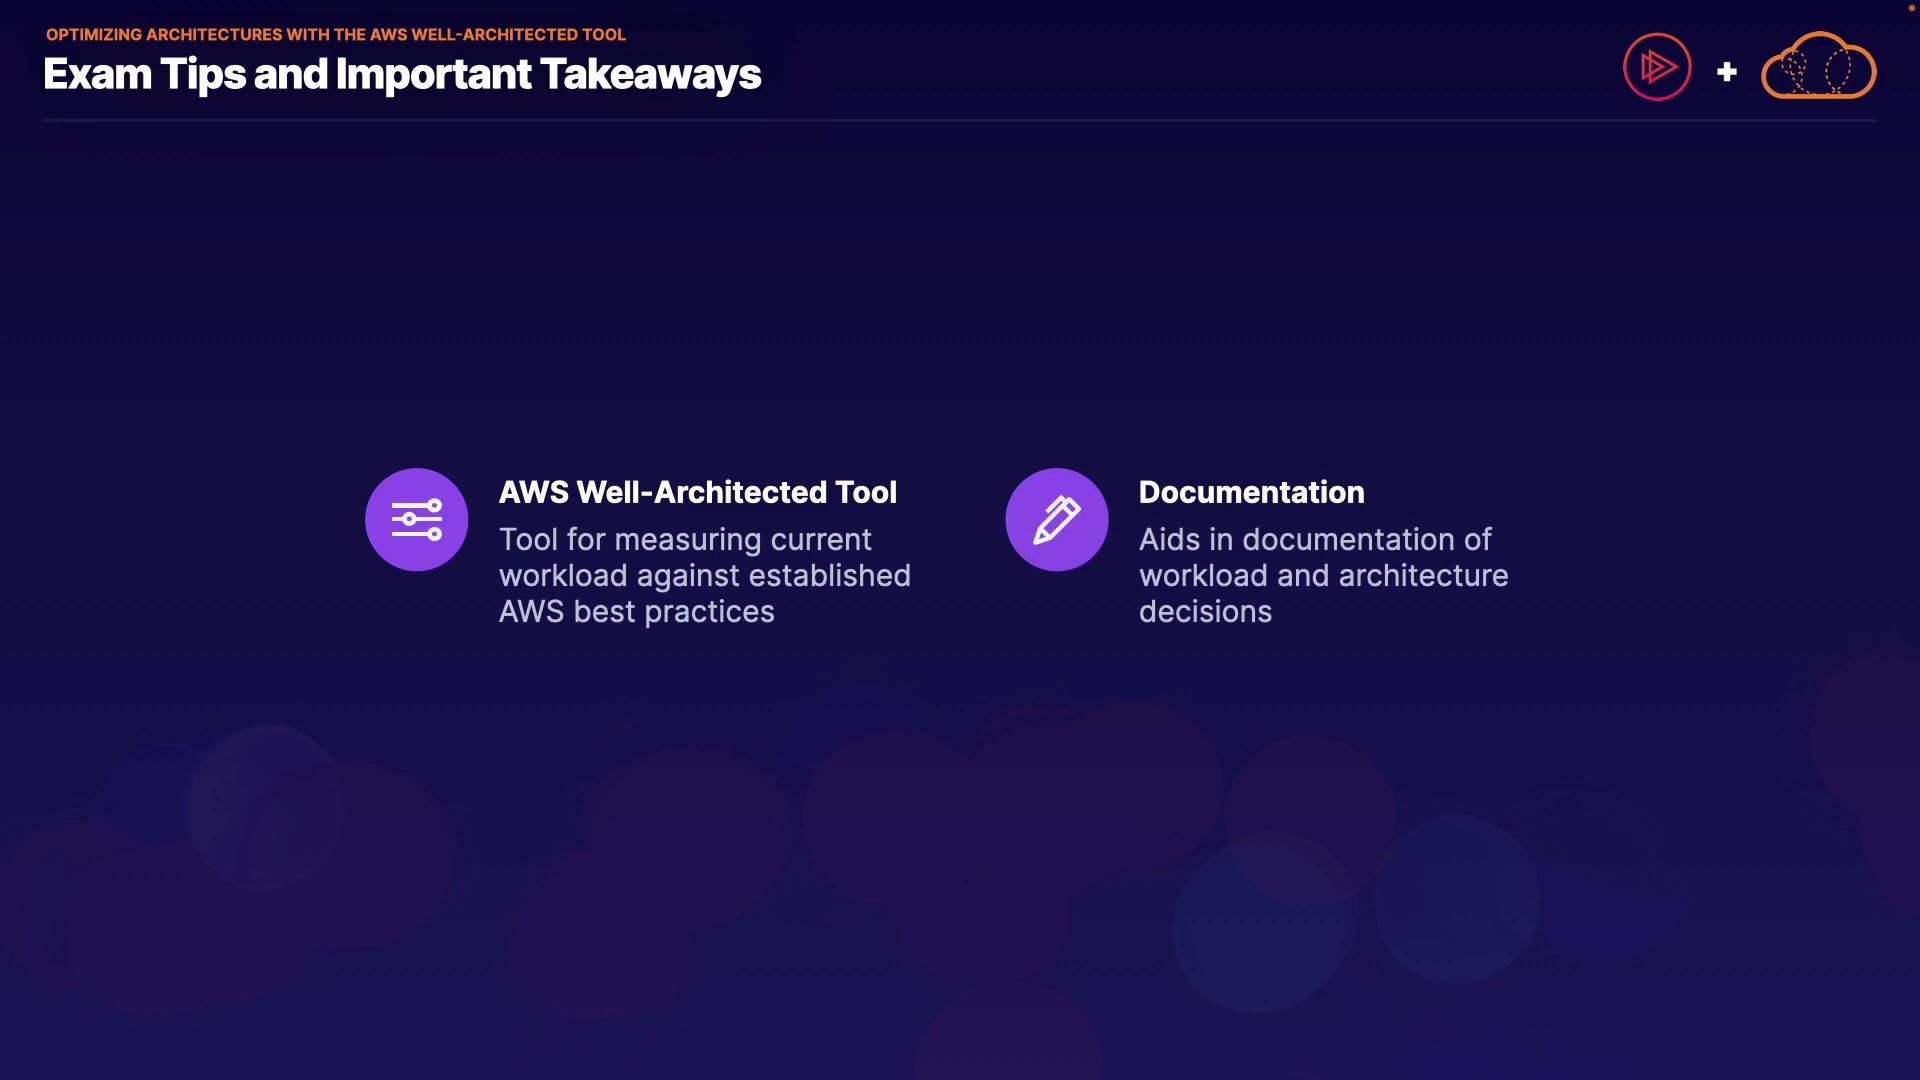Click the 'Tool for measuring current' text line
The width and height of the screenshot is (1920, 1080).
coord(685,540)
